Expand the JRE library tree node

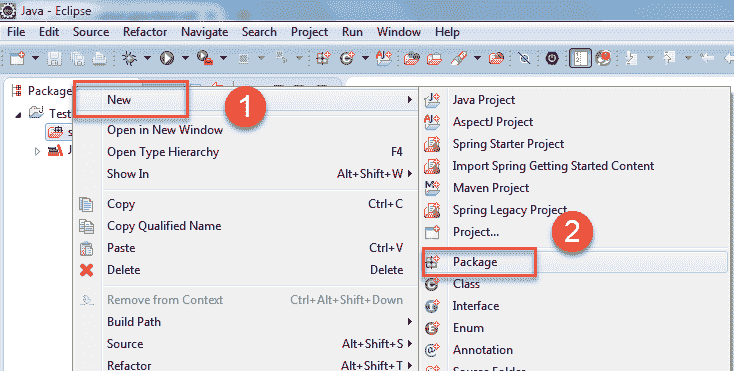pos(37,151)
